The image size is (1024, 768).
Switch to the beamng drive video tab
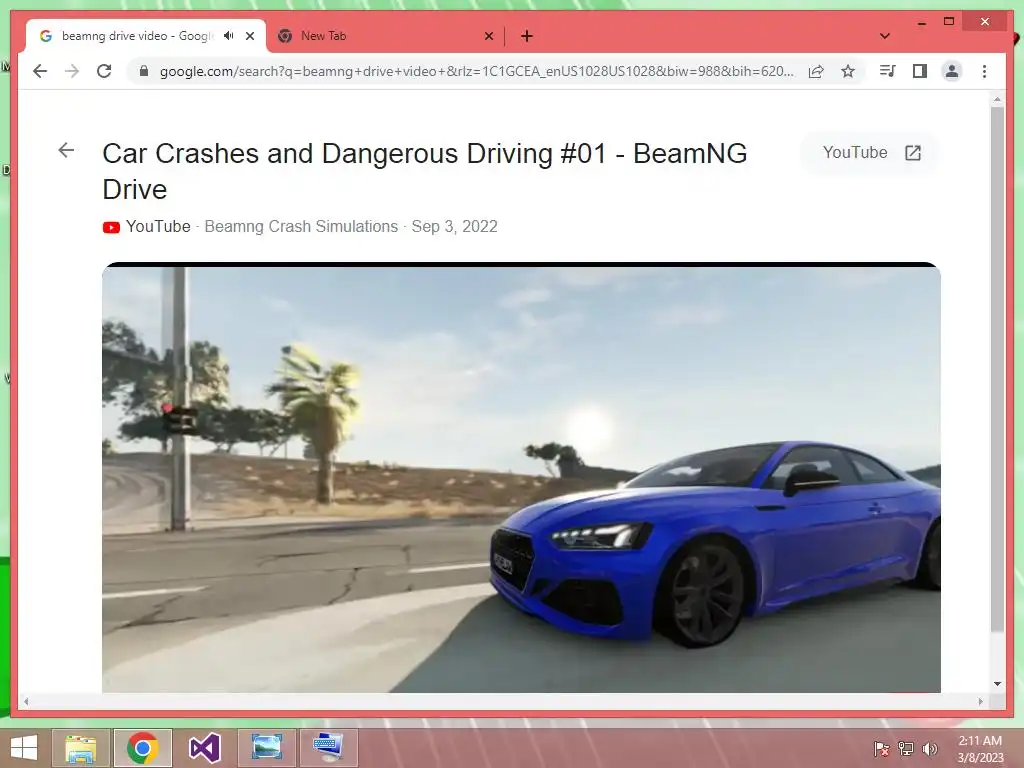(146, 36)
